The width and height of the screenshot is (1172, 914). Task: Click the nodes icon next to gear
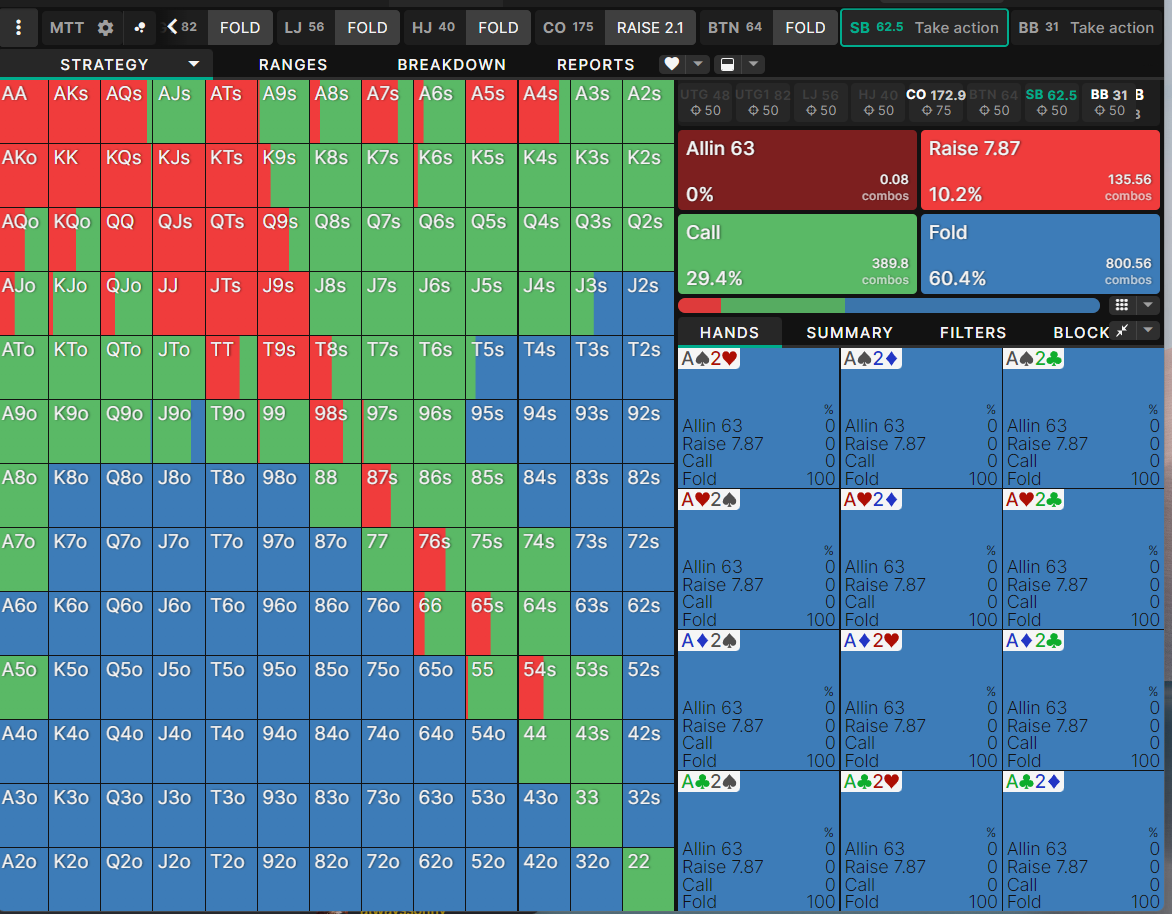(140, 28)
